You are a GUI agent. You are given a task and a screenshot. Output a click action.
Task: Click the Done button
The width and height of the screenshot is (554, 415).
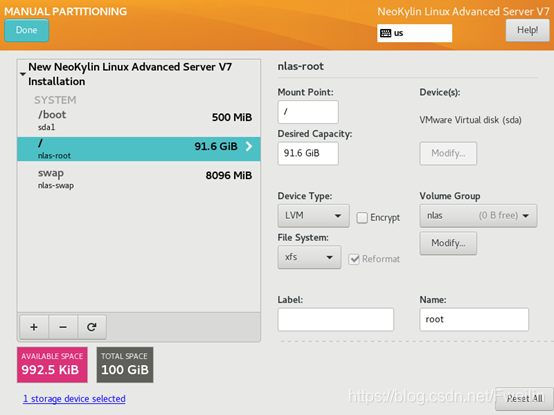coord(26,30)
